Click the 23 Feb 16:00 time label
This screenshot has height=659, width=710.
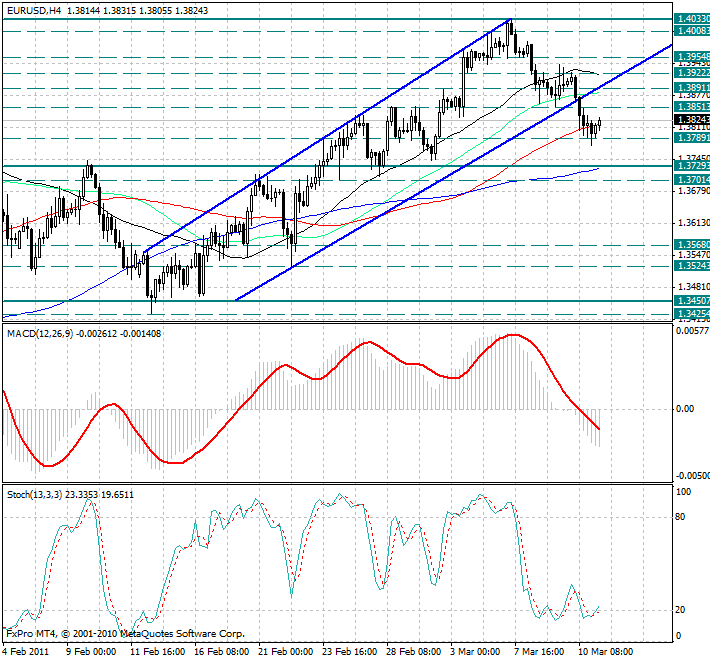(350, 652)
